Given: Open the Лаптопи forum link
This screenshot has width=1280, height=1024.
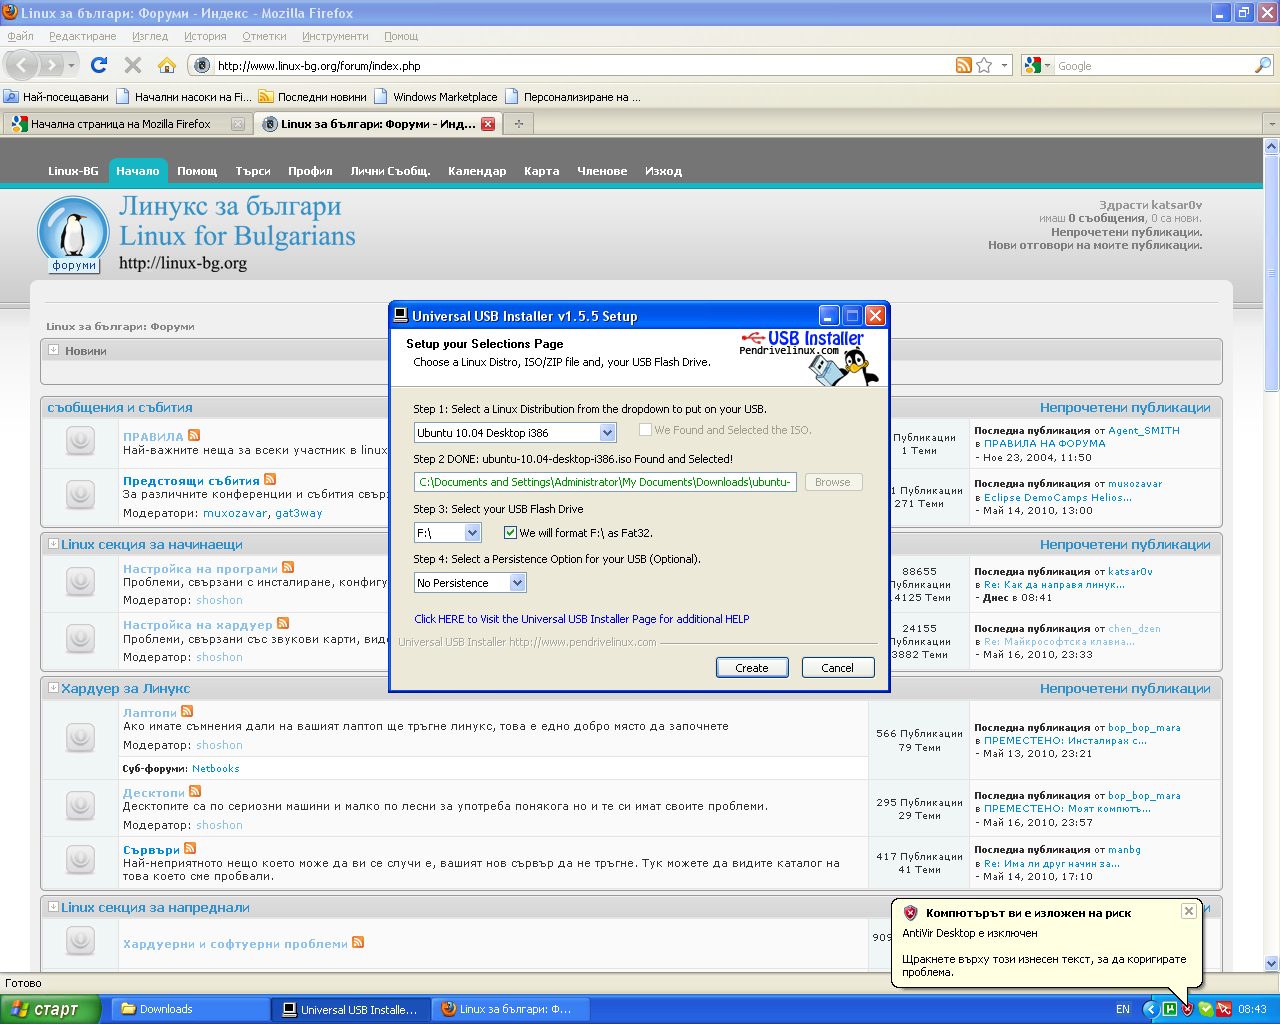Looking at the screenshot, I should click(x=150, y=712).
